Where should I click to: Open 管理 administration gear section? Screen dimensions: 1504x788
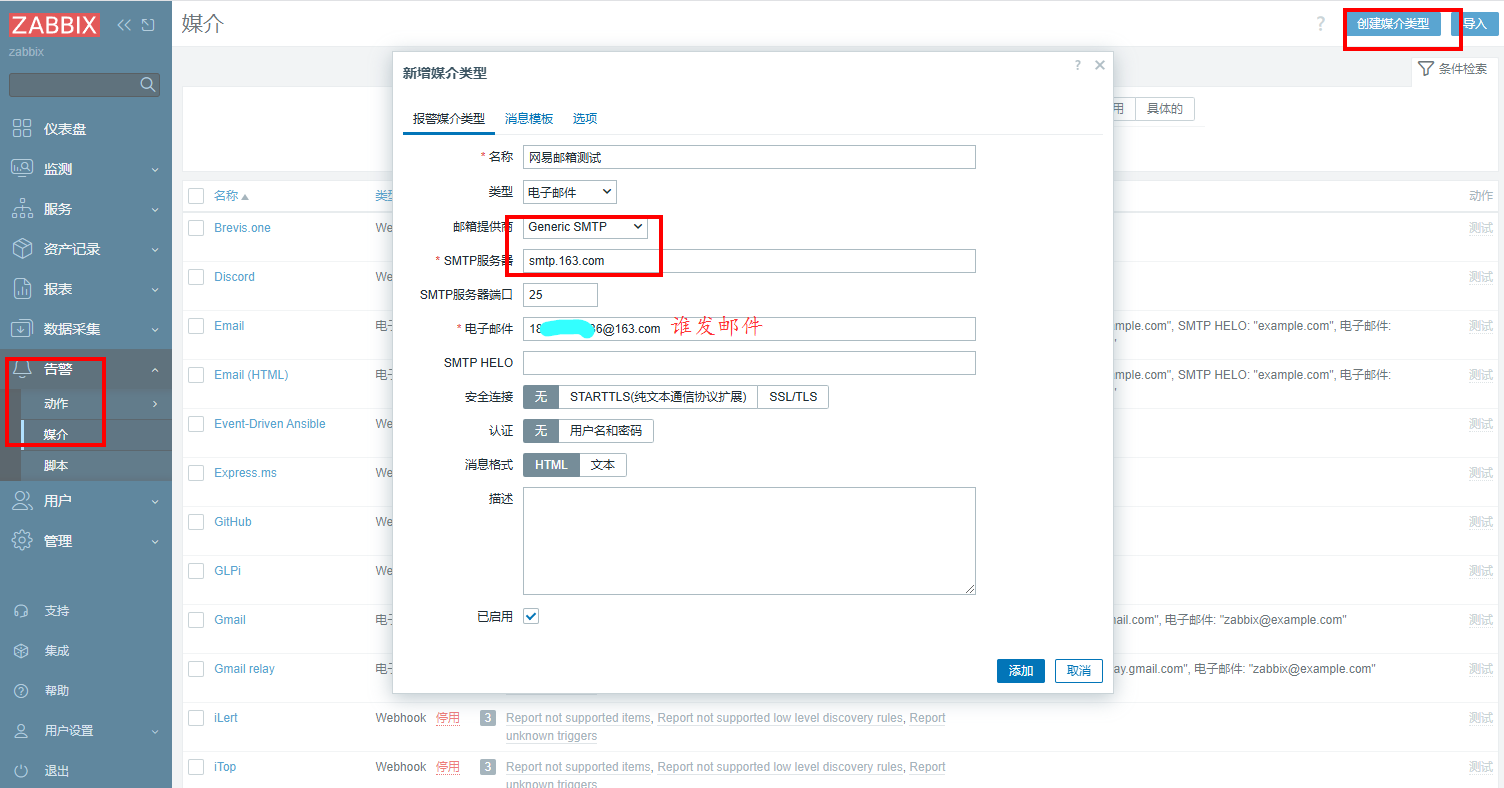click(85, 541)
